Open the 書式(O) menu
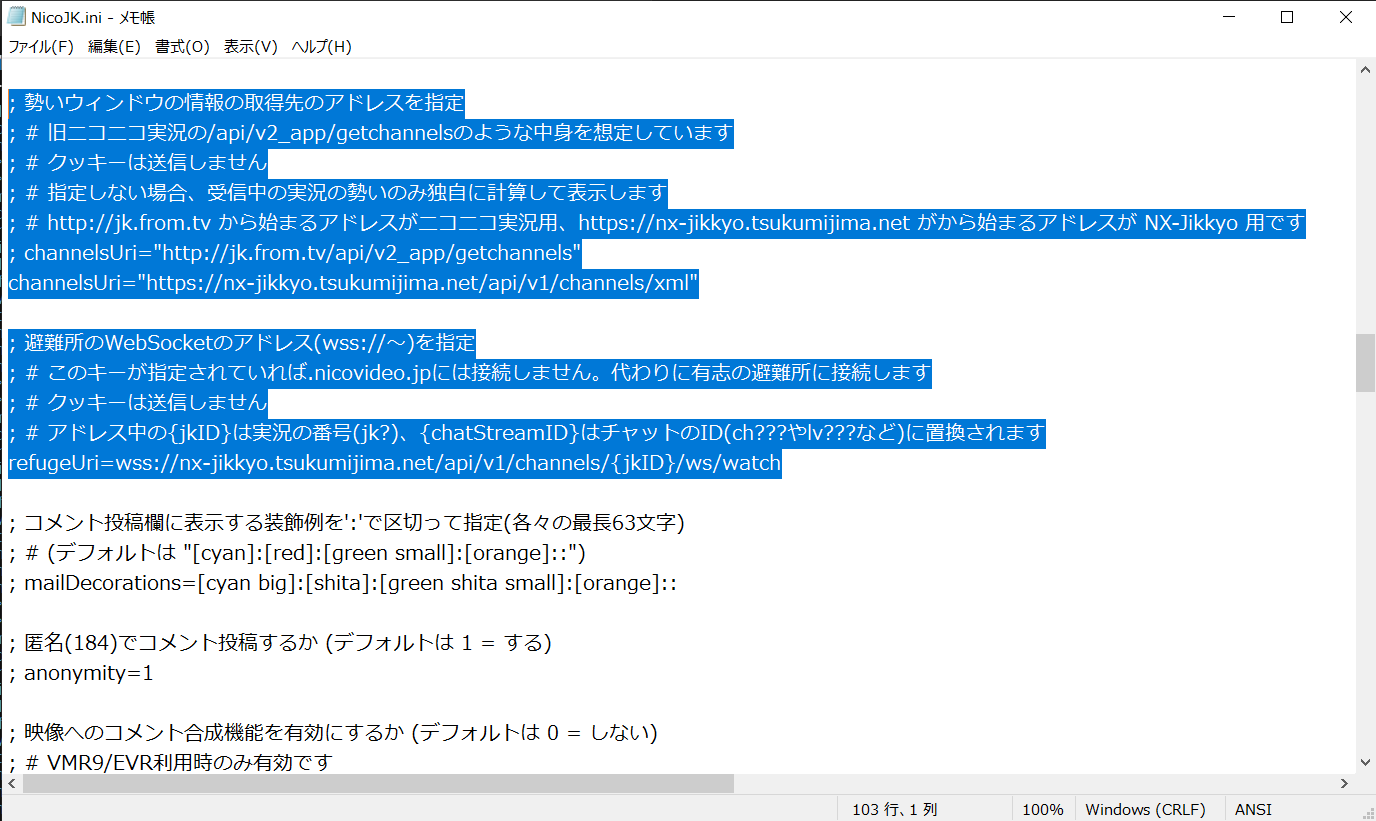1376x821 pixels. click(182, 46)
